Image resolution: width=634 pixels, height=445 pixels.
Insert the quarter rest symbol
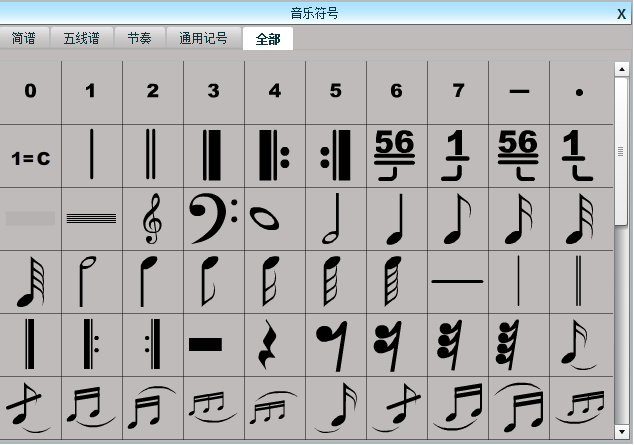[x=274, y=345]
